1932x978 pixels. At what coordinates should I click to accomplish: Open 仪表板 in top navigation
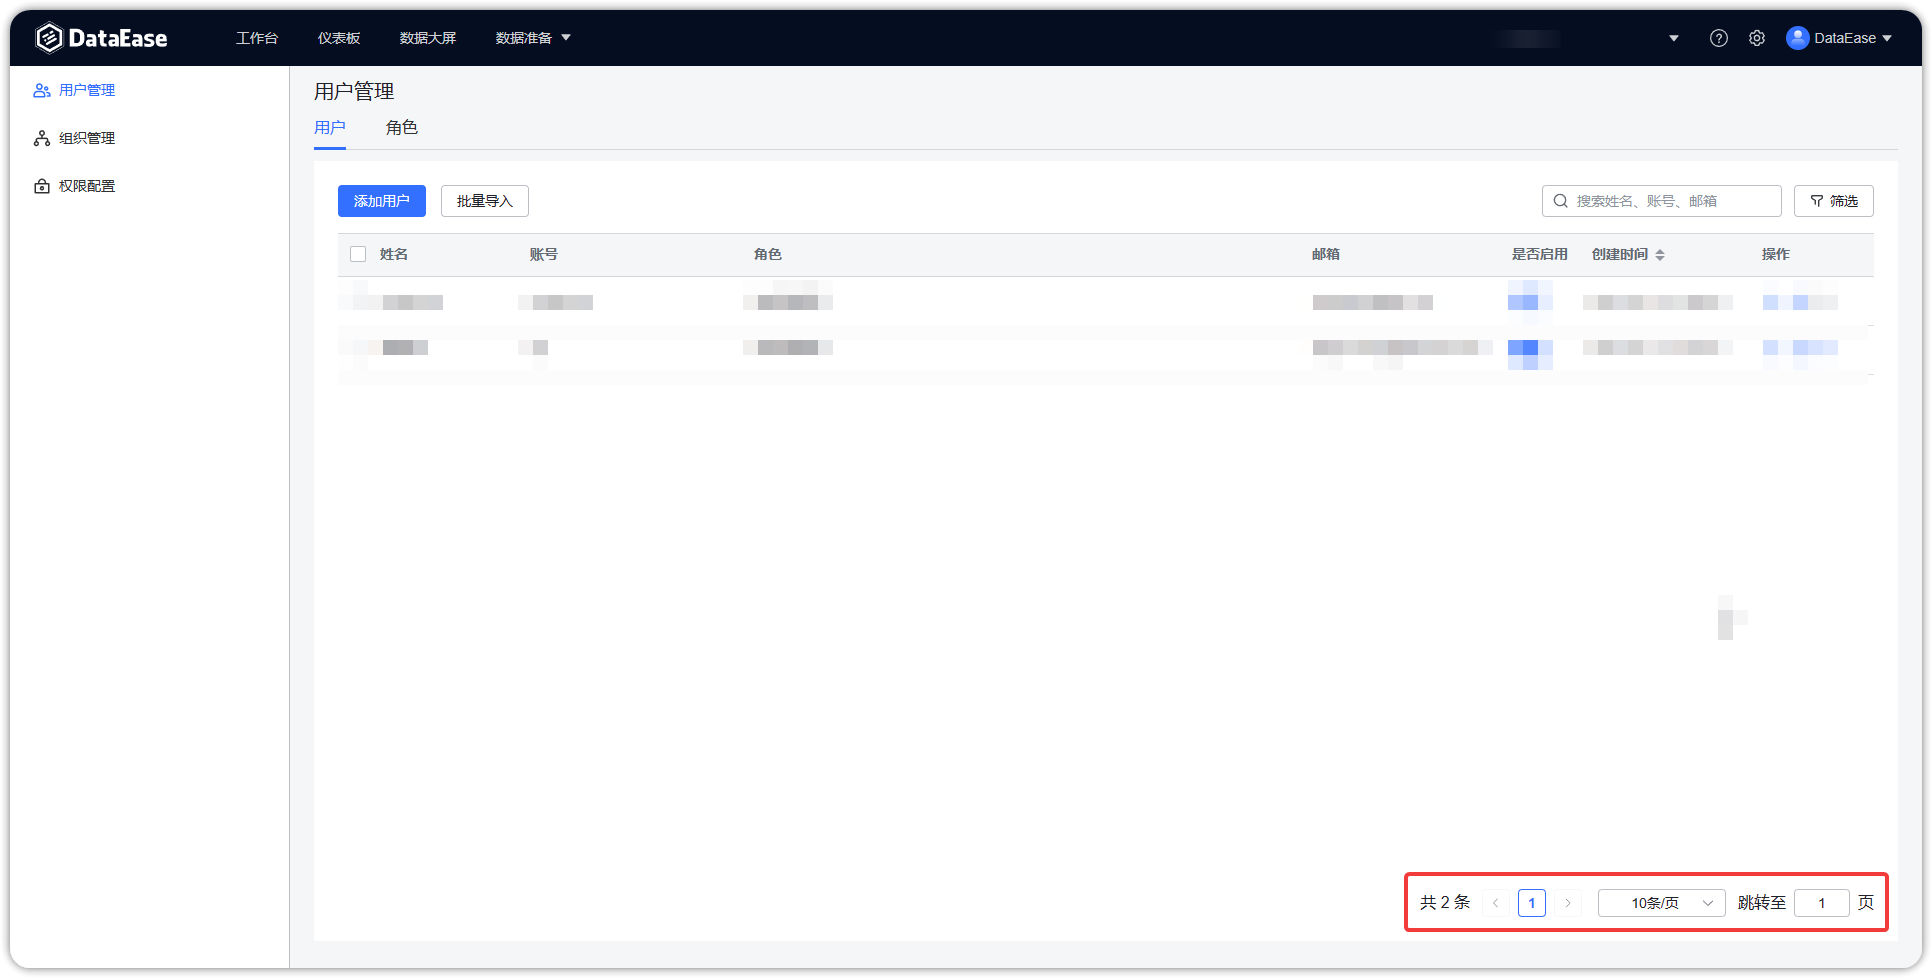(x=339, y=38)
